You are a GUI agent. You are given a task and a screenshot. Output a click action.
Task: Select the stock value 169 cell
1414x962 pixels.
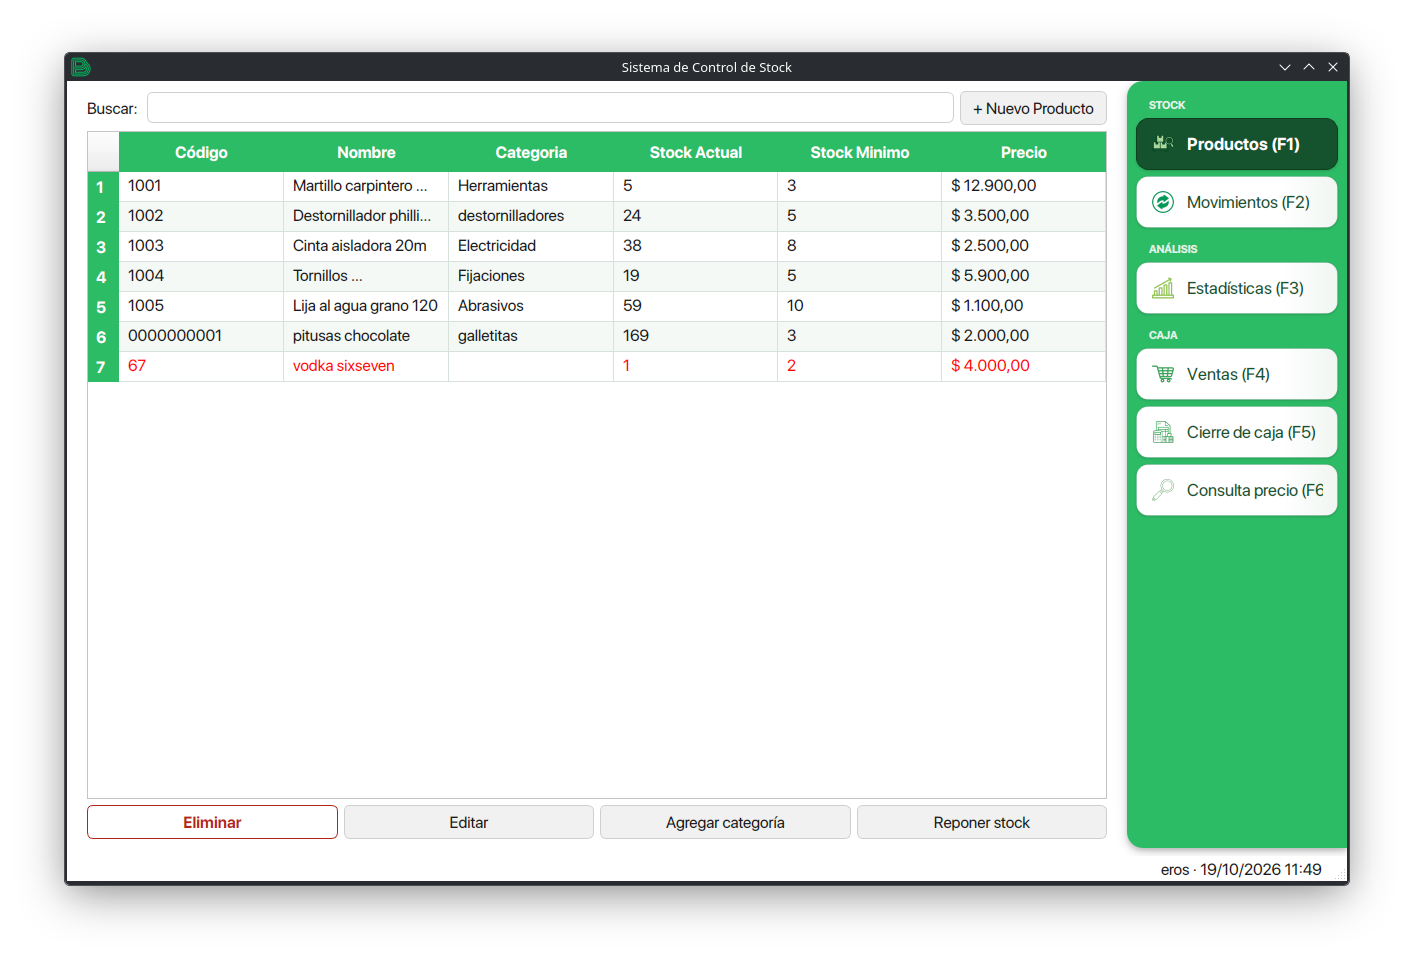point(696,336)
